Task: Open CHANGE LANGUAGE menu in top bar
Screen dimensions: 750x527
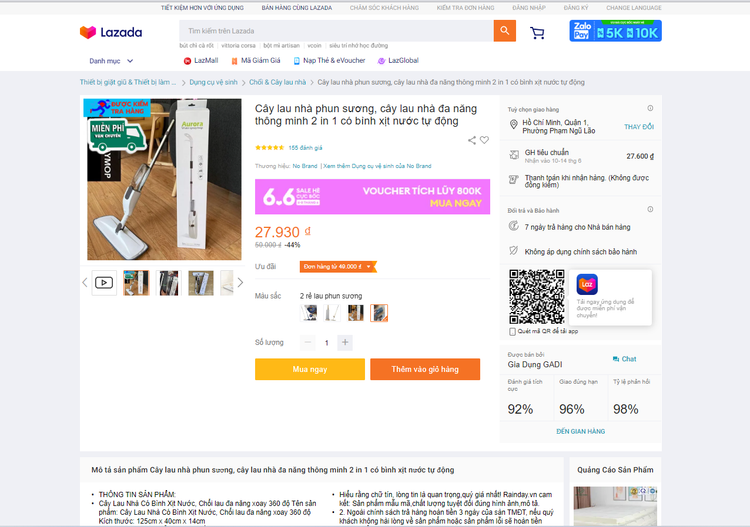Action: click(634, 8)
